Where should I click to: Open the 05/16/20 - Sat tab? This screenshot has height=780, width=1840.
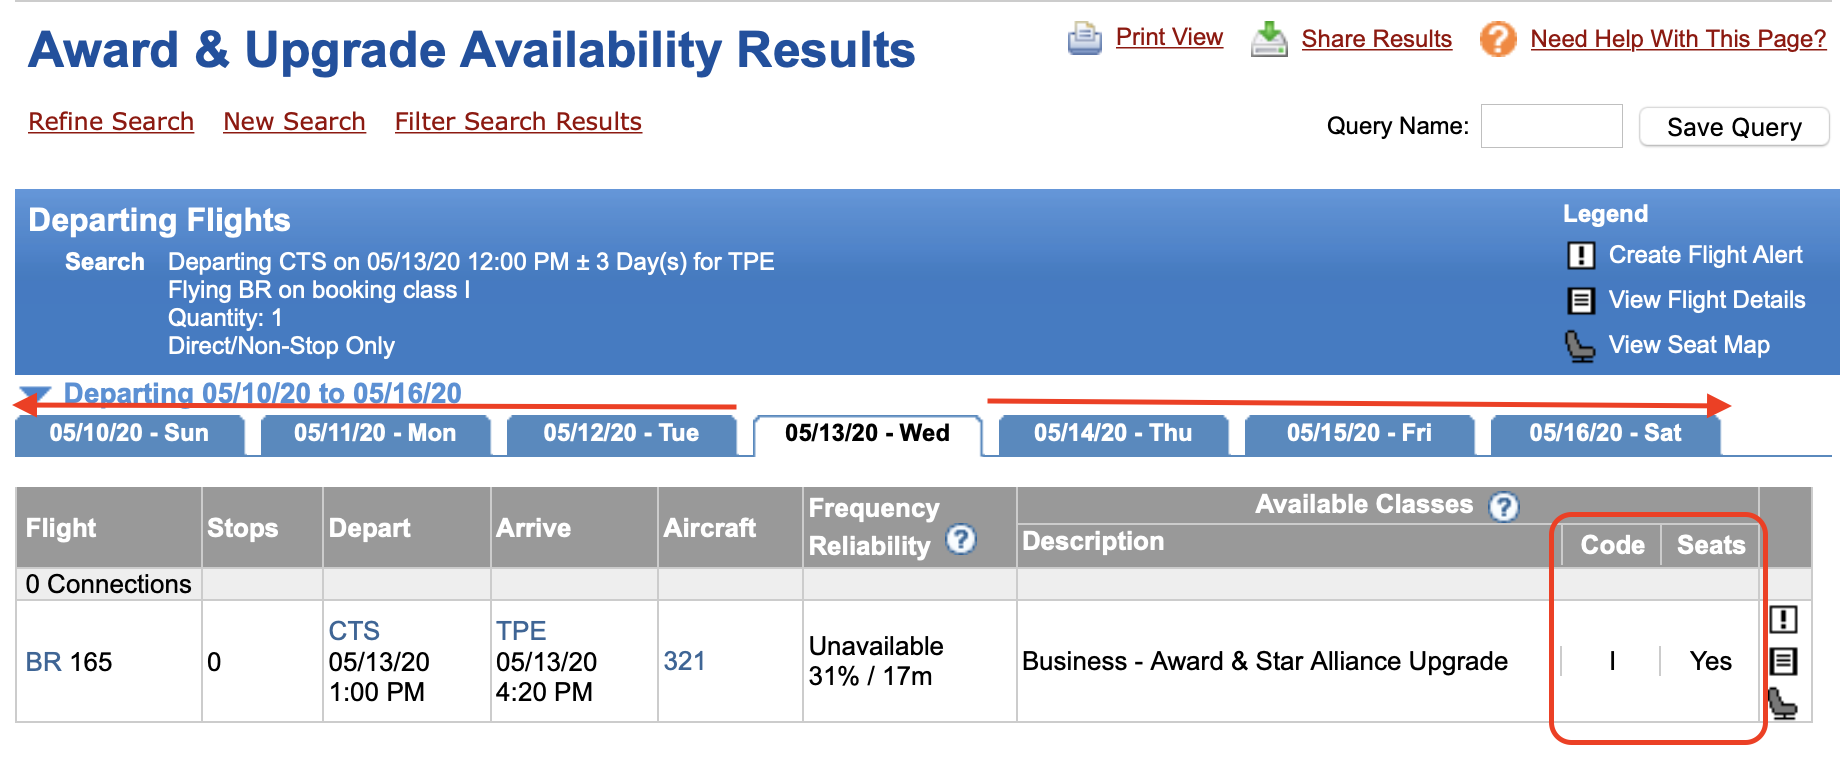point(1605,434)
